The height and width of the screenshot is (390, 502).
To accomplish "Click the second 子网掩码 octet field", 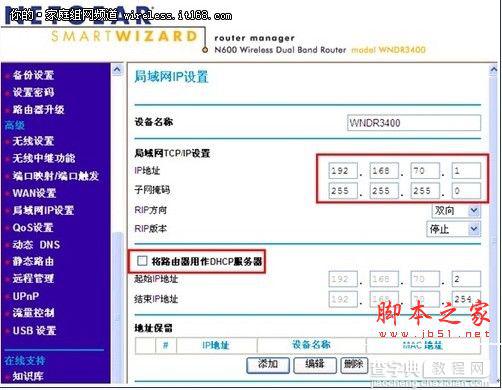I will [384, 191].
